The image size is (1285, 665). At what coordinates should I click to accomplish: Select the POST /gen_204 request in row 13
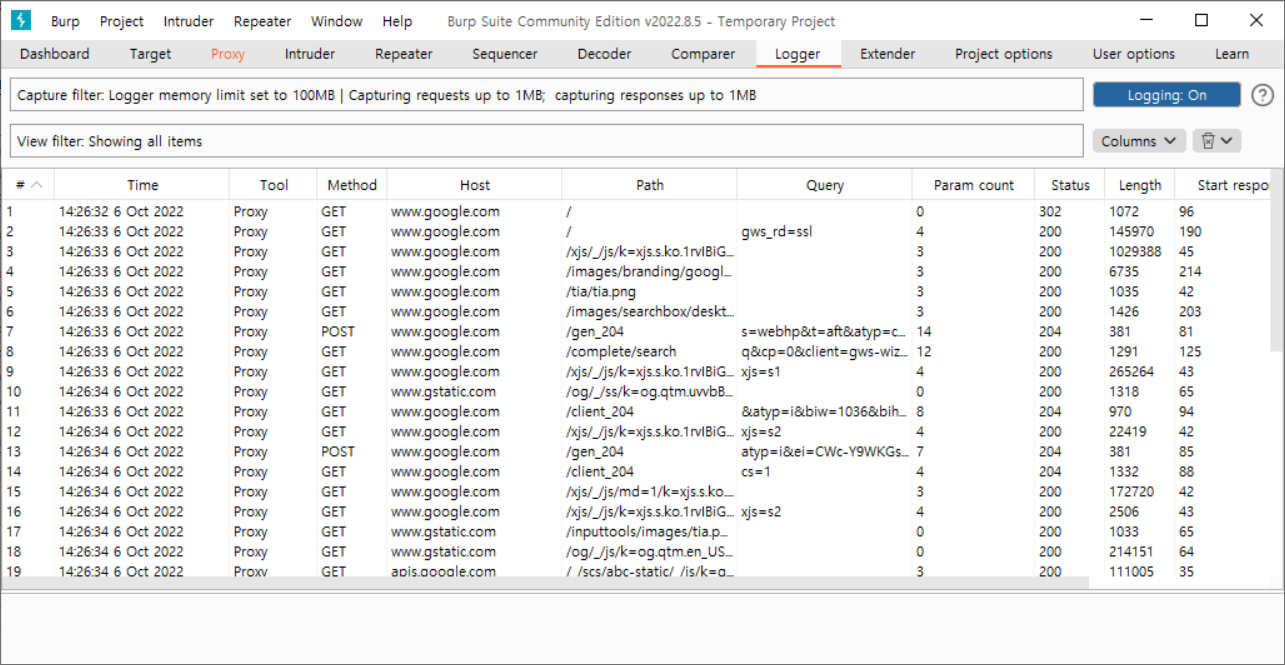tap(636, 451)
